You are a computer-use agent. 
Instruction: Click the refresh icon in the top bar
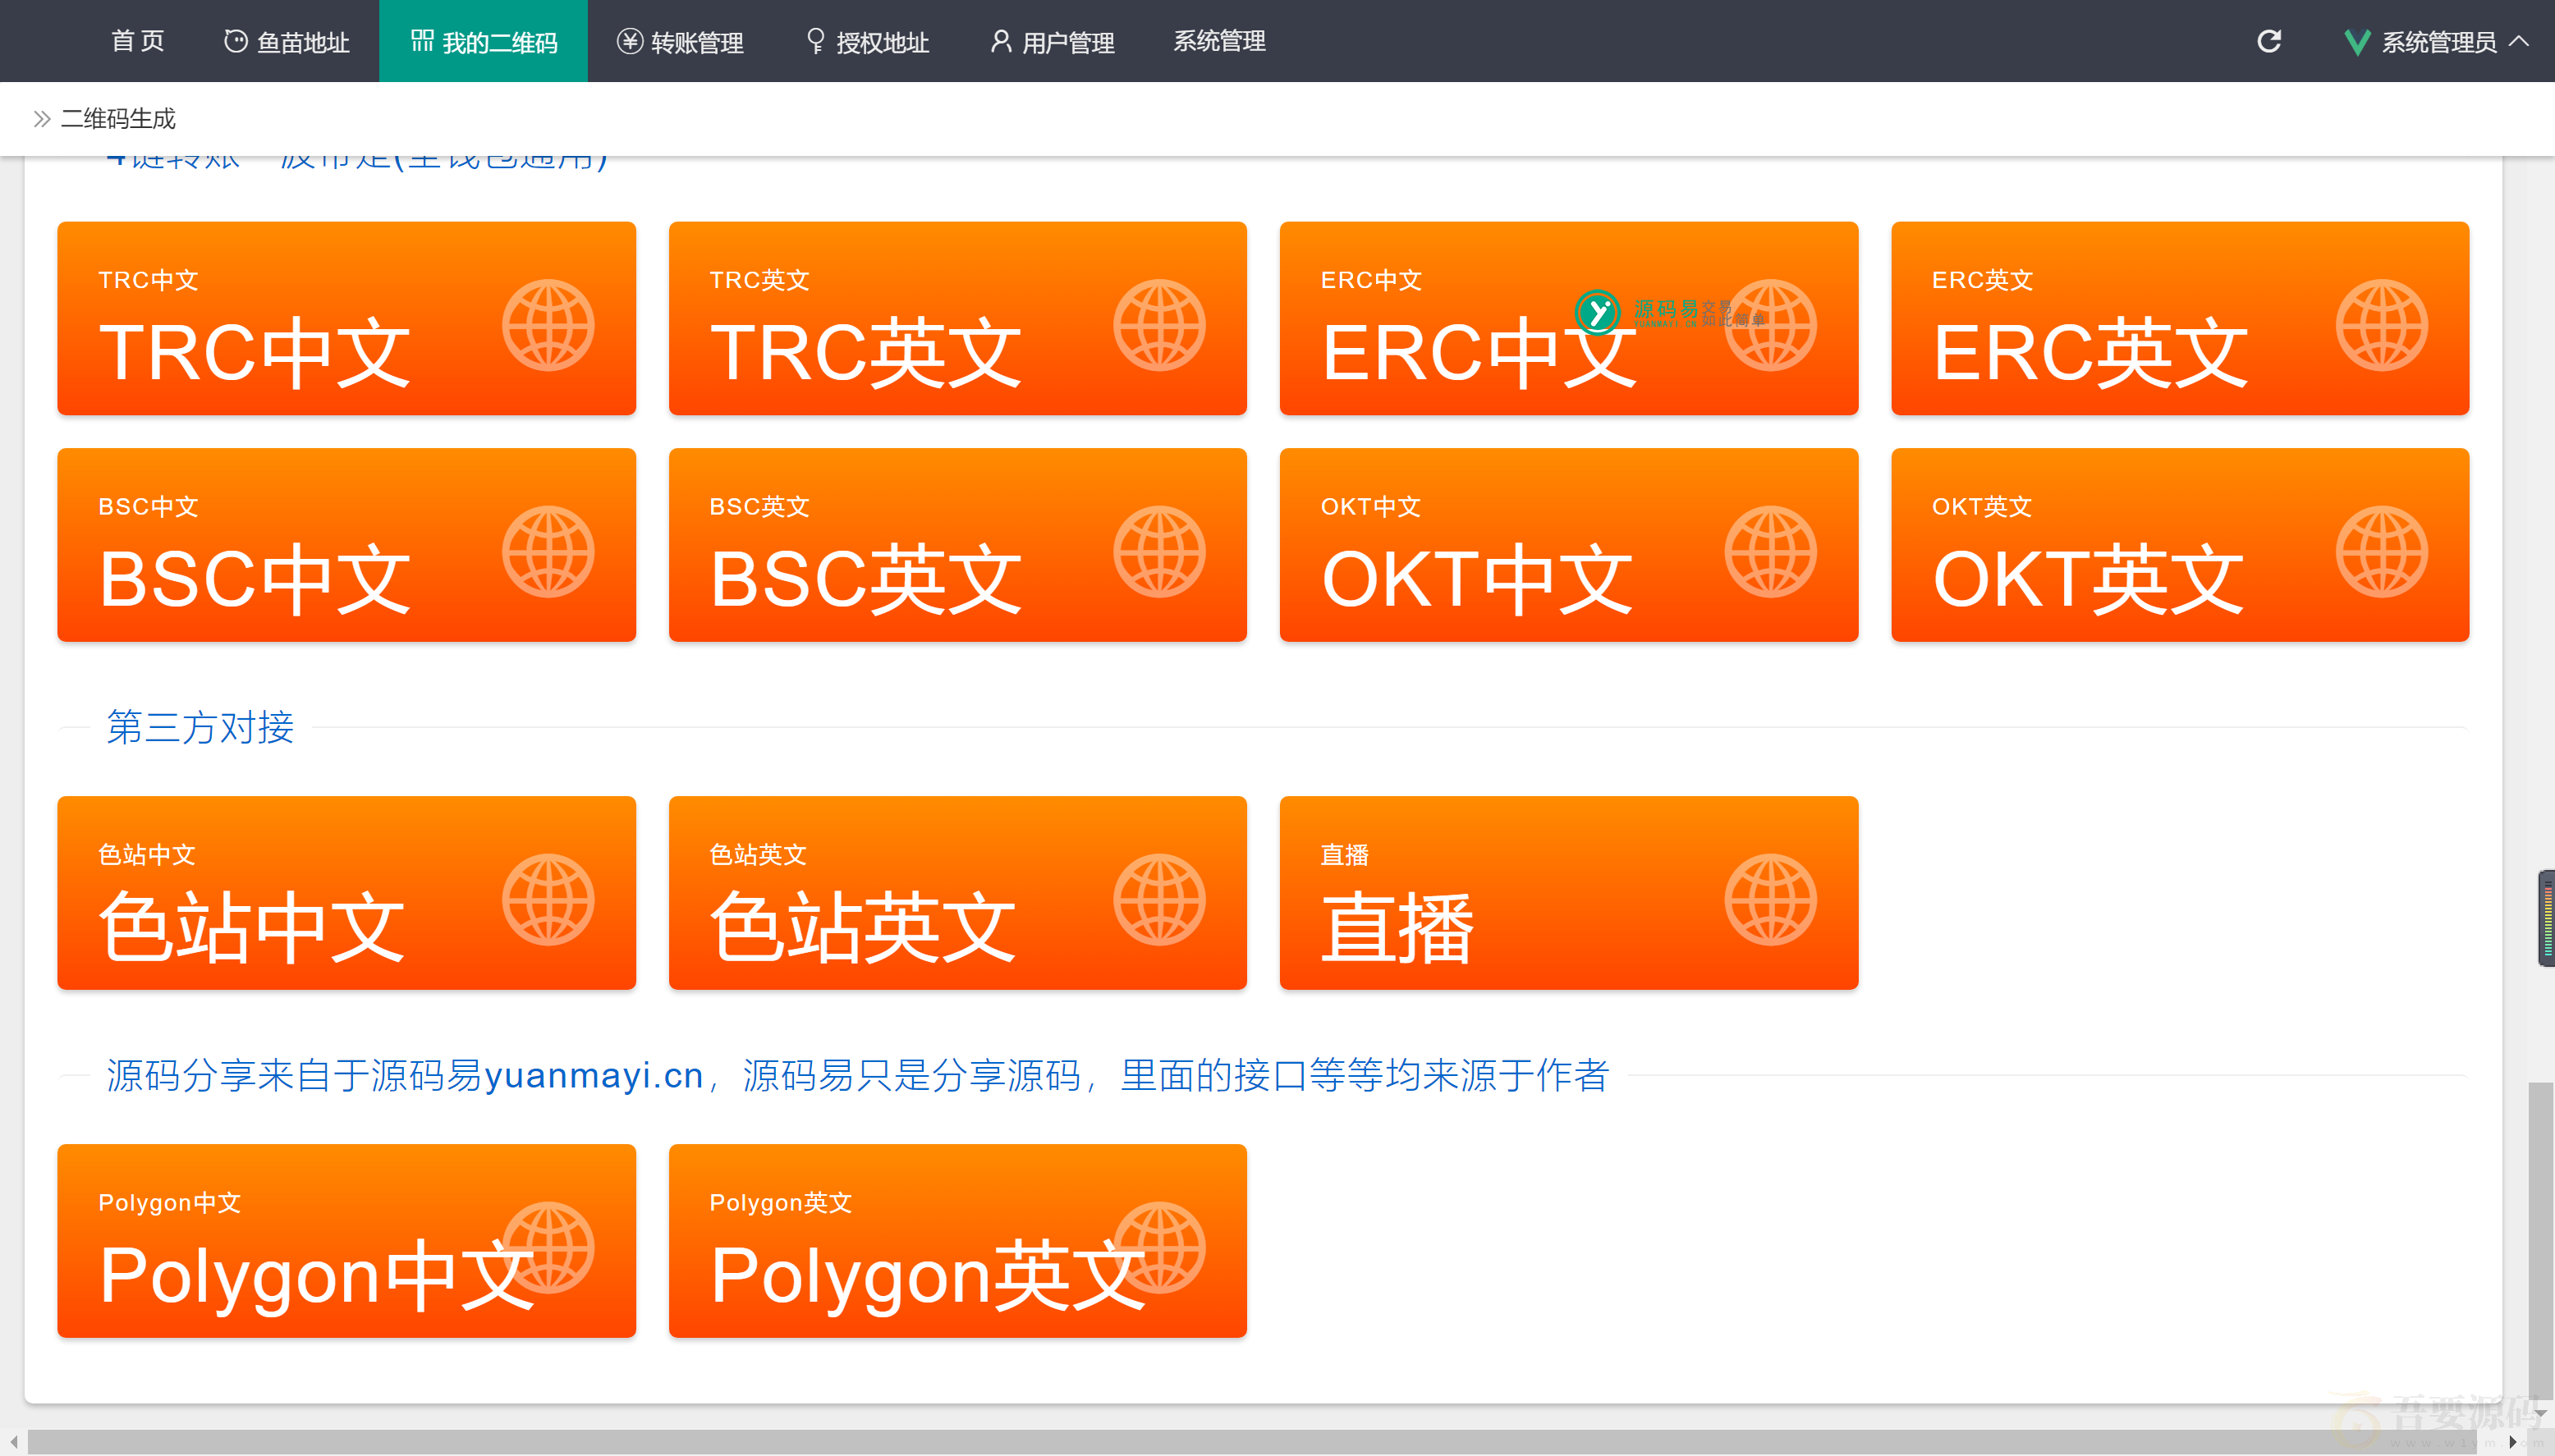tap(2269, 41)
